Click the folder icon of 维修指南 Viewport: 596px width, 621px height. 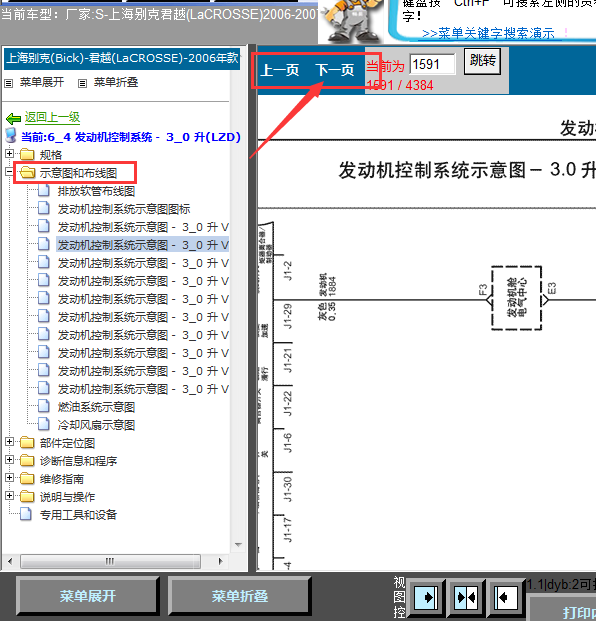pos(27,478)
